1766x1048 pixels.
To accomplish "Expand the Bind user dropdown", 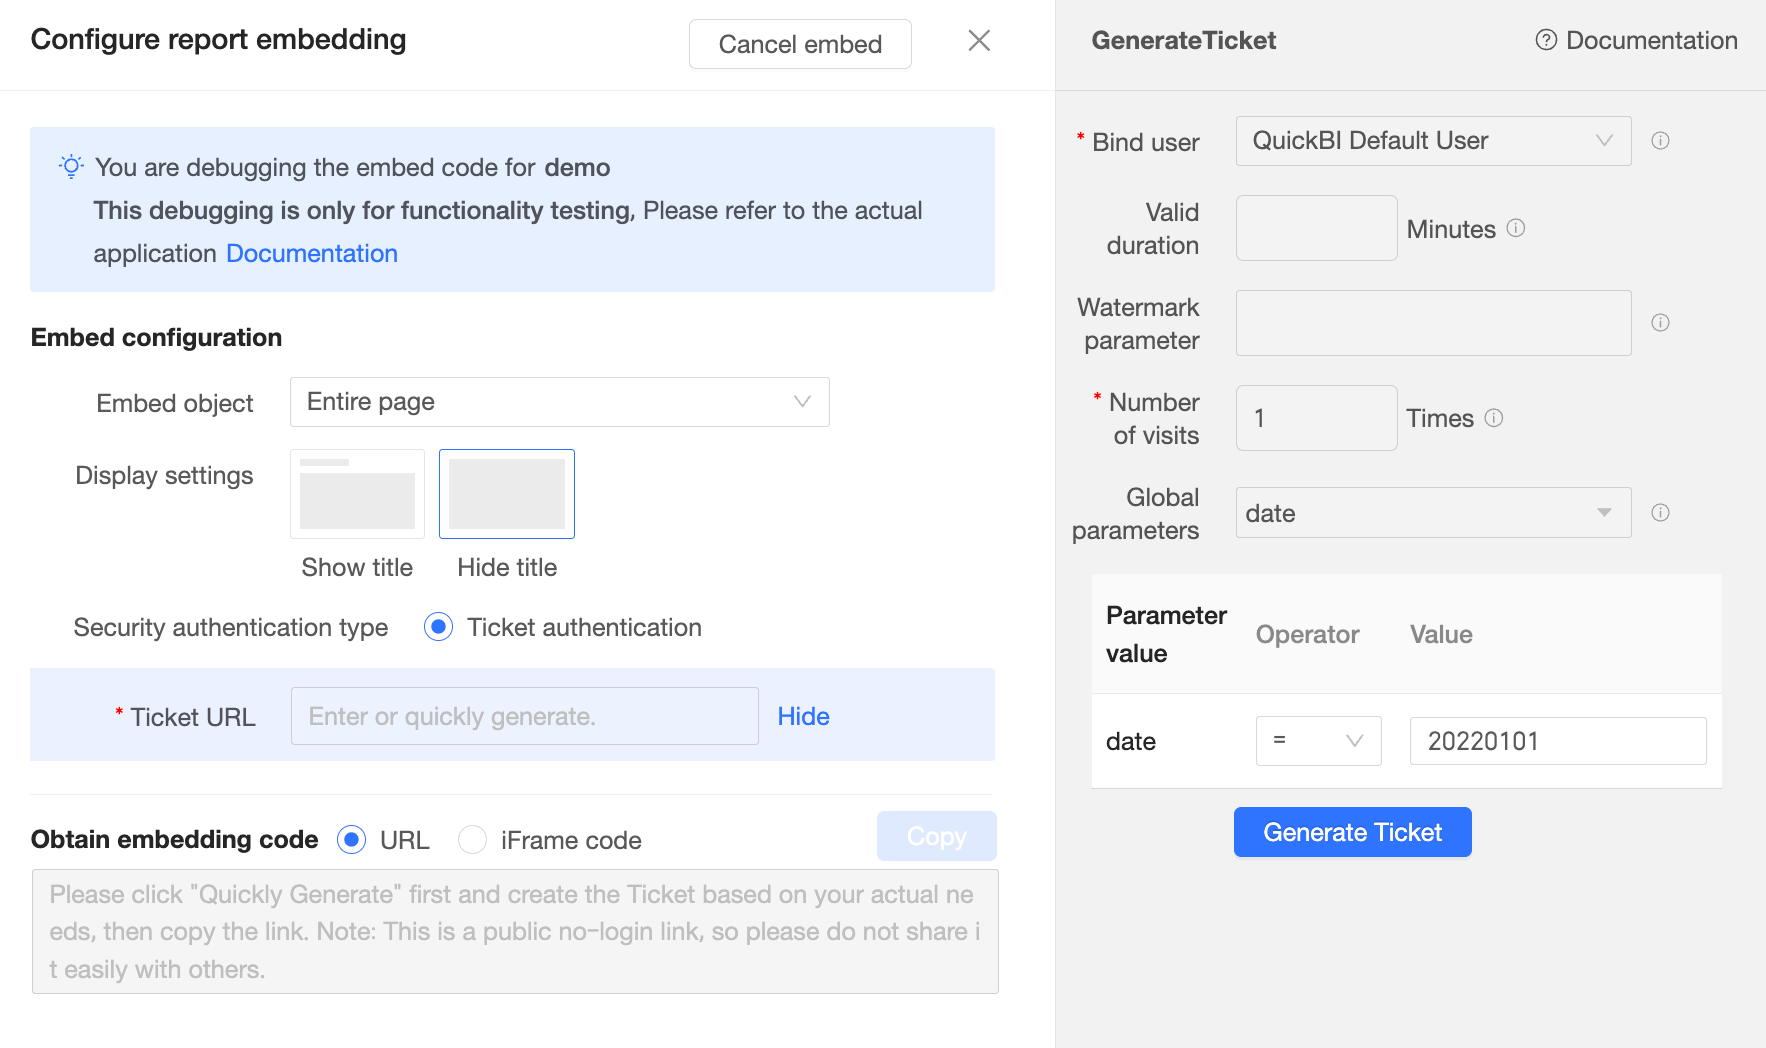I will coord(1433,141).
